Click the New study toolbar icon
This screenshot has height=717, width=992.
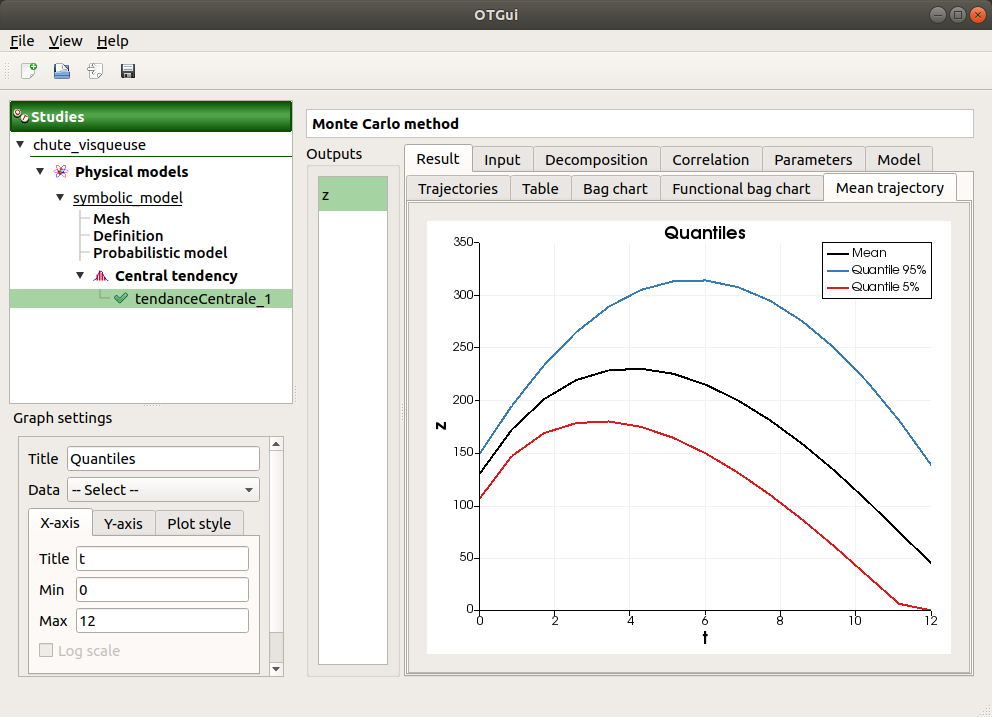coord(29,71)
